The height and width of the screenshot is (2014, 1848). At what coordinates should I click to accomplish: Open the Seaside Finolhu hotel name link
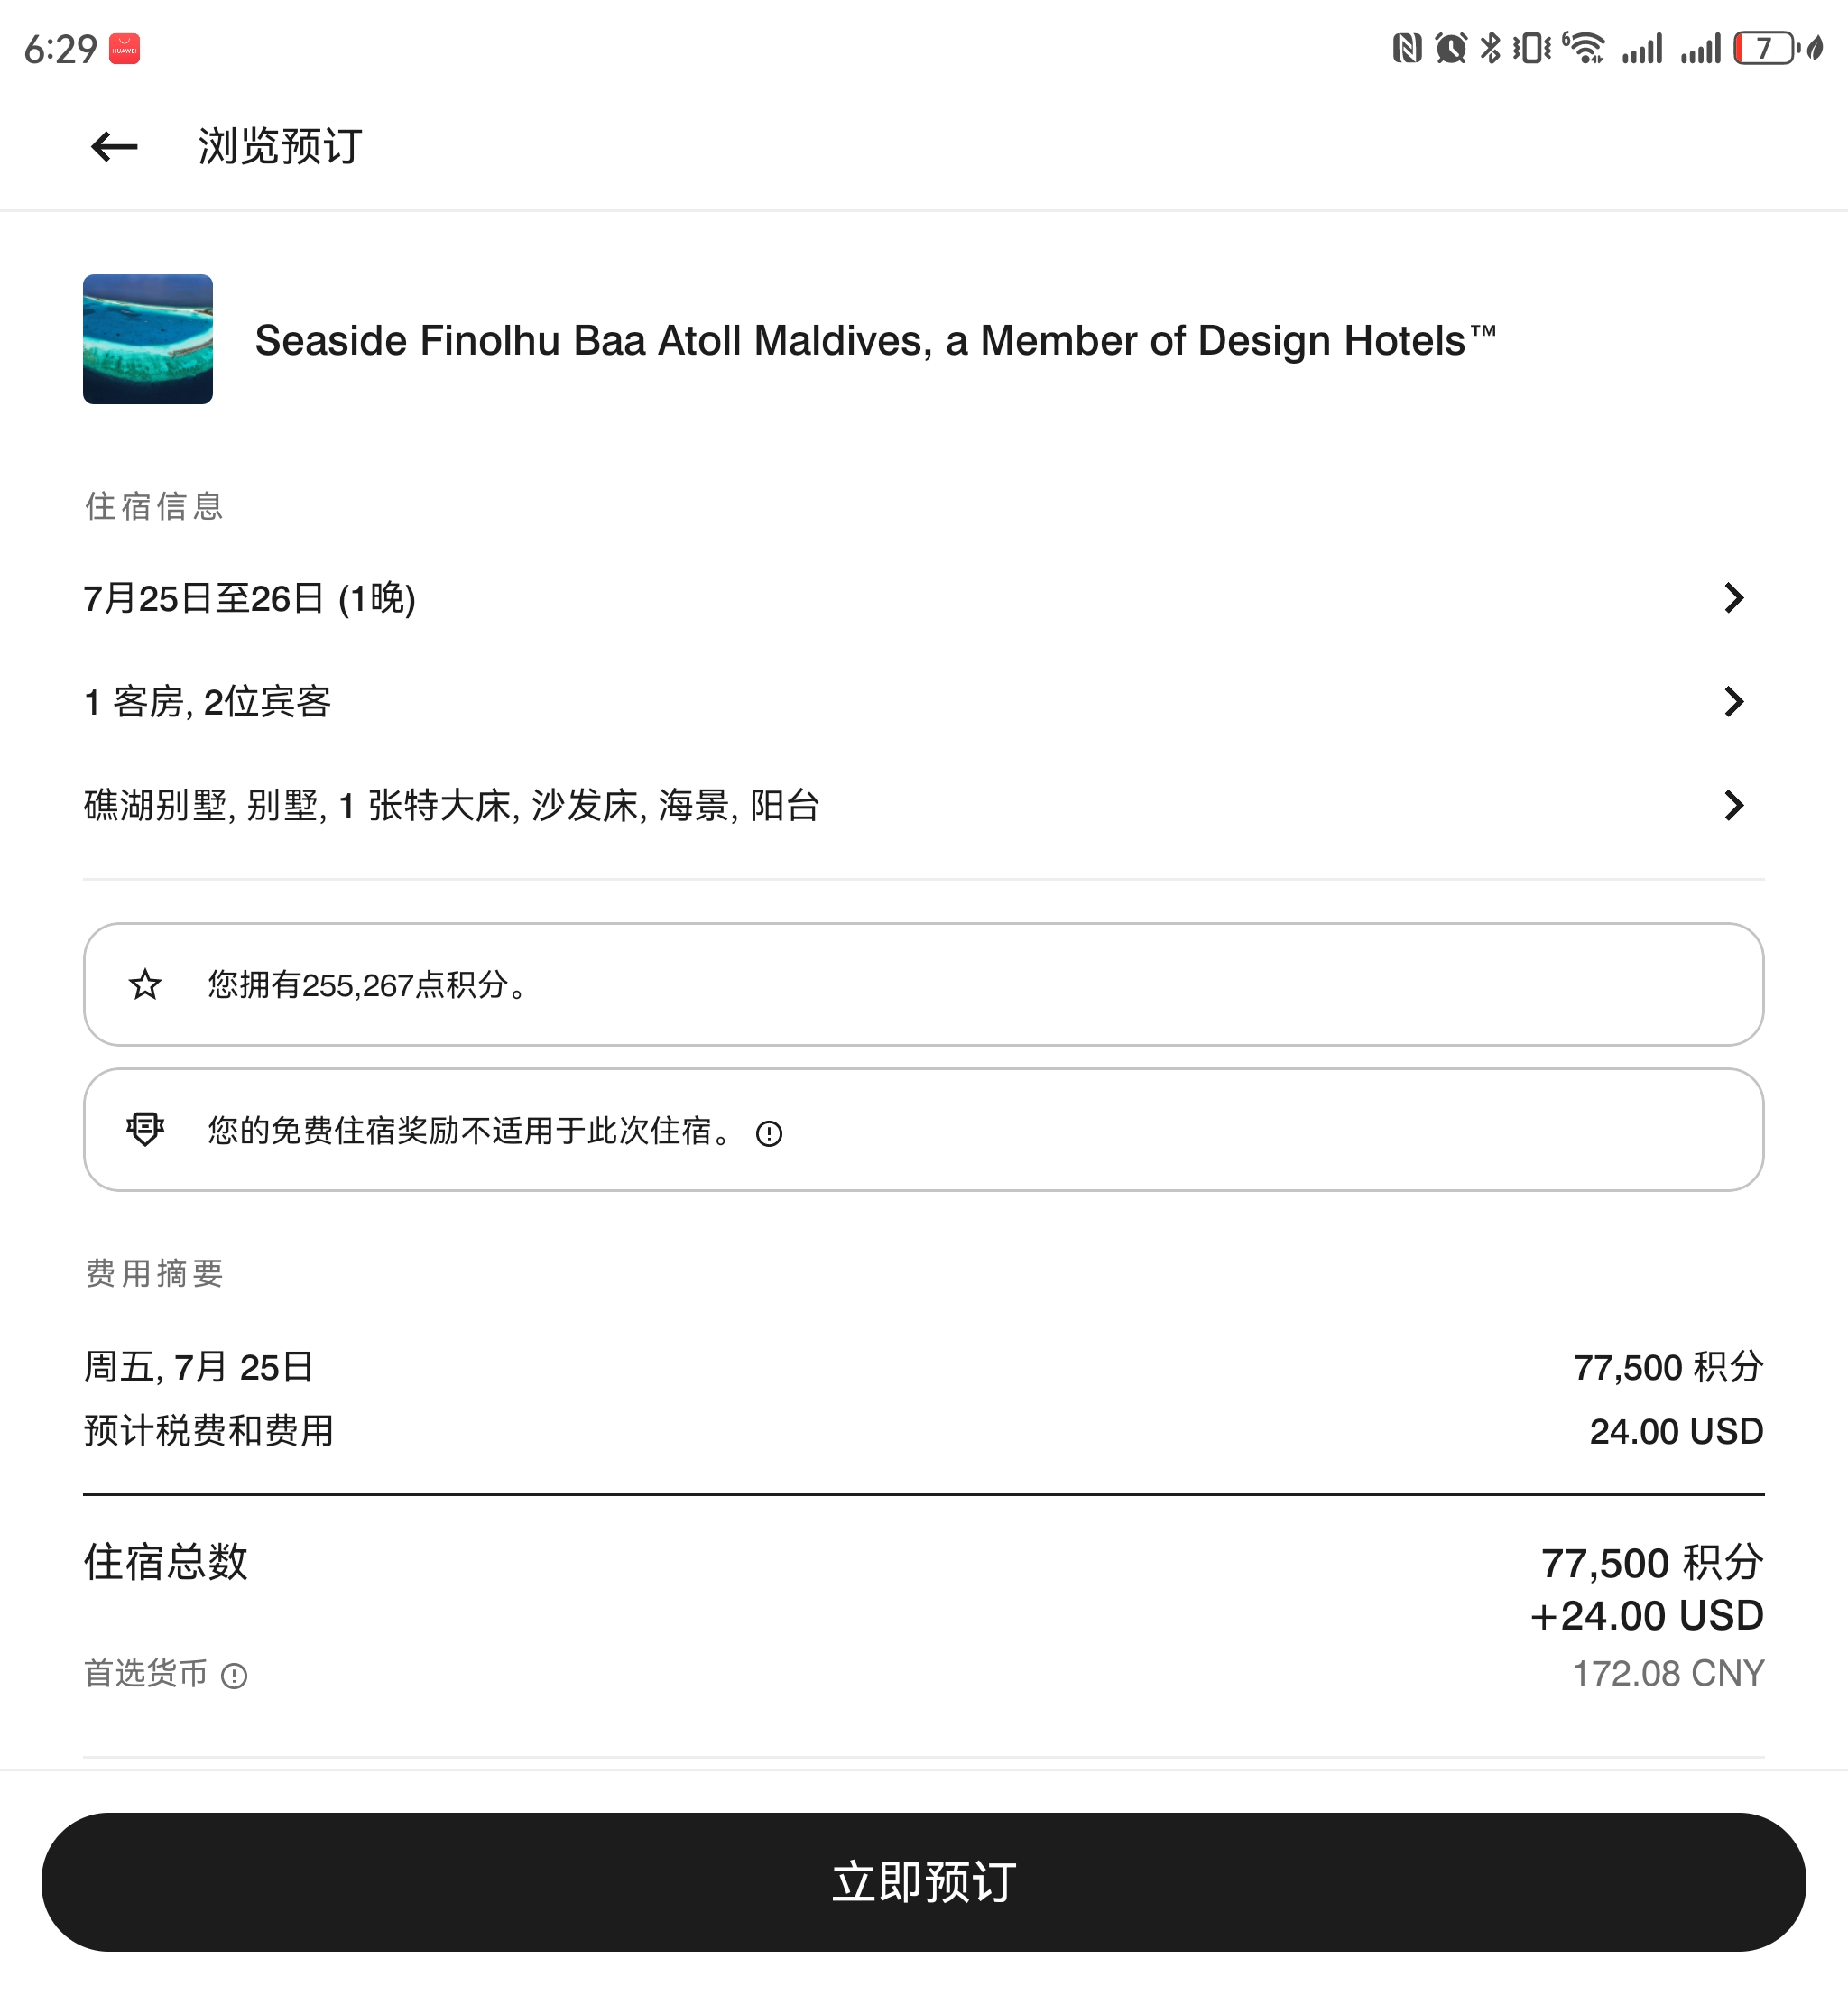(876, 340)
